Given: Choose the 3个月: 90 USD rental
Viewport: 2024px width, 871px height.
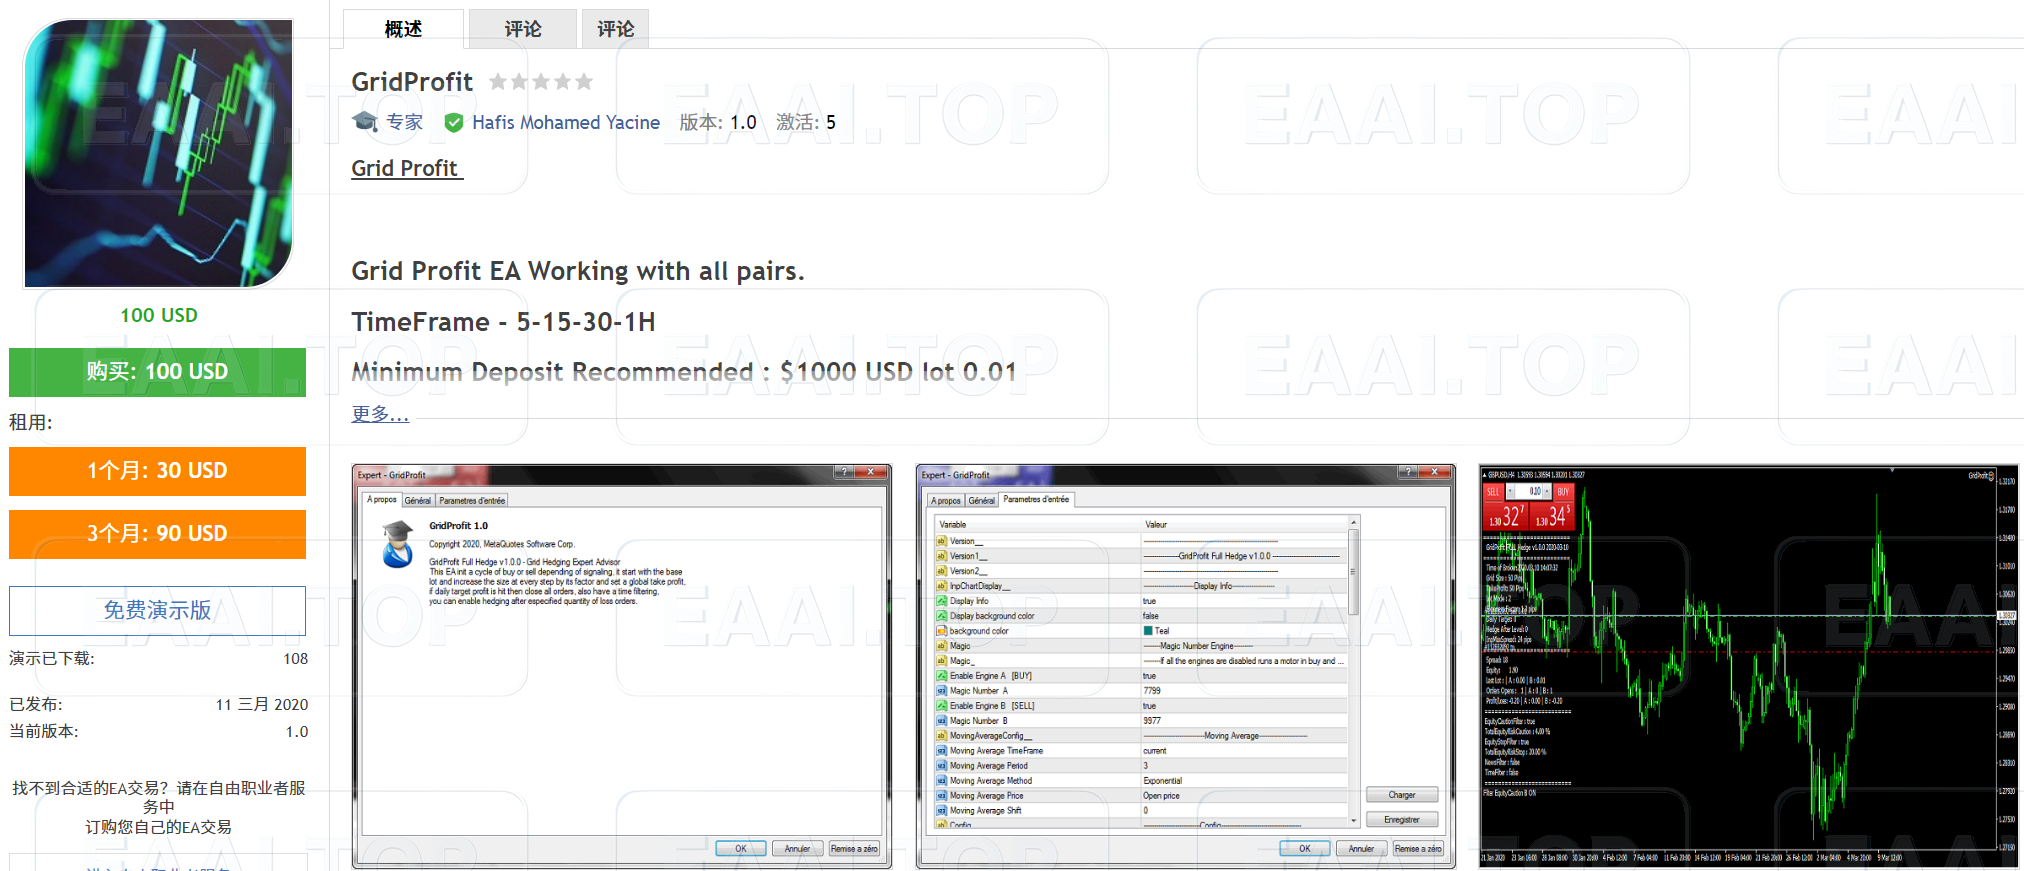Looking at the screenshot, I should (157, 534).
